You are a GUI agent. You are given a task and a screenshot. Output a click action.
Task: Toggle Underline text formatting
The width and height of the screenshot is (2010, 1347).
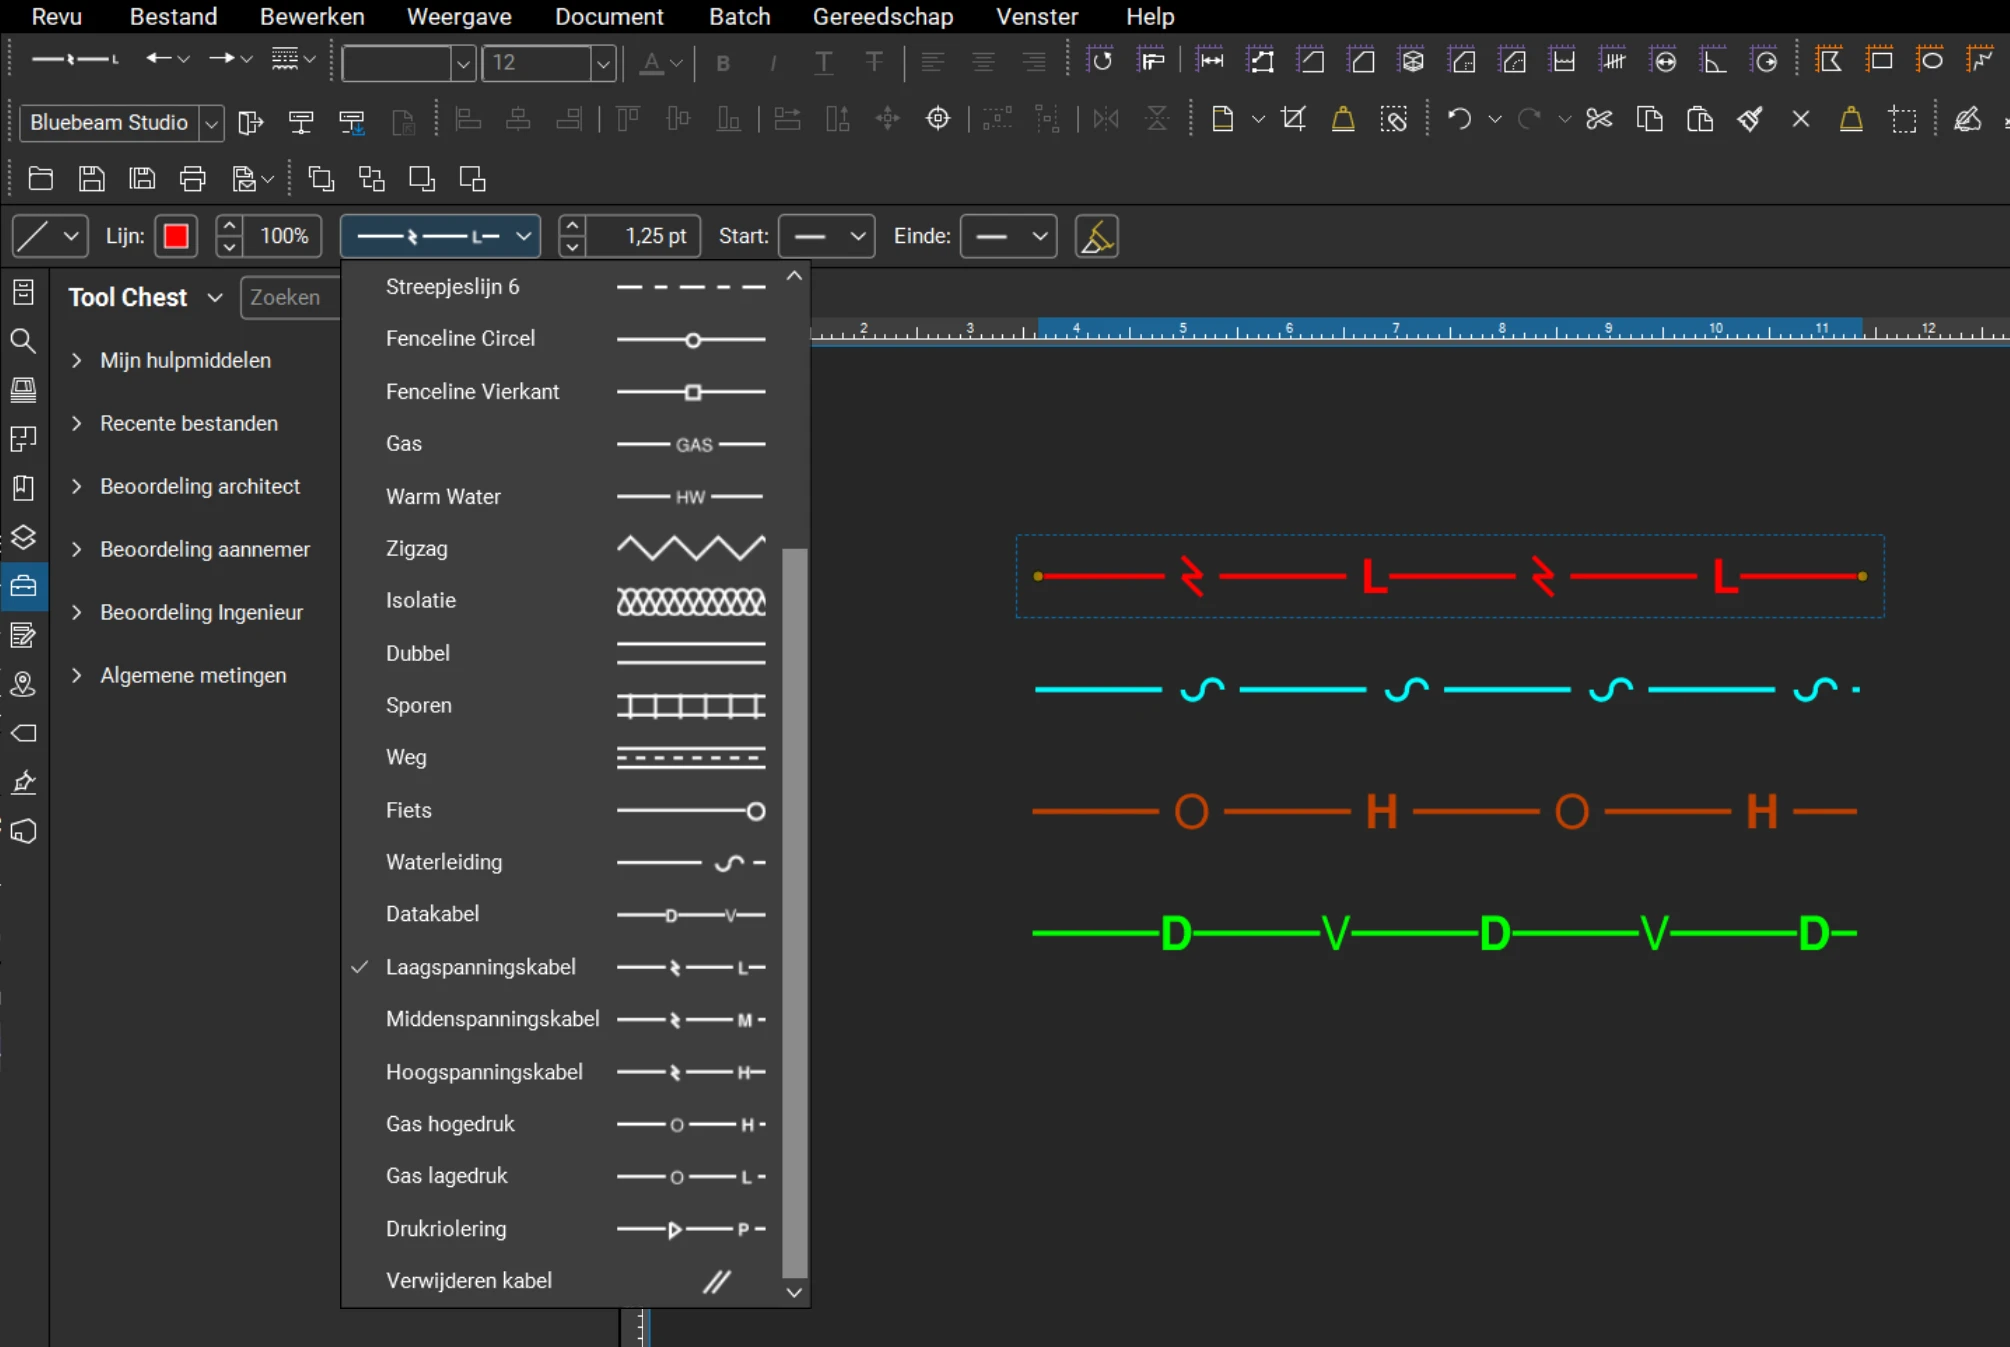(823, 62)
